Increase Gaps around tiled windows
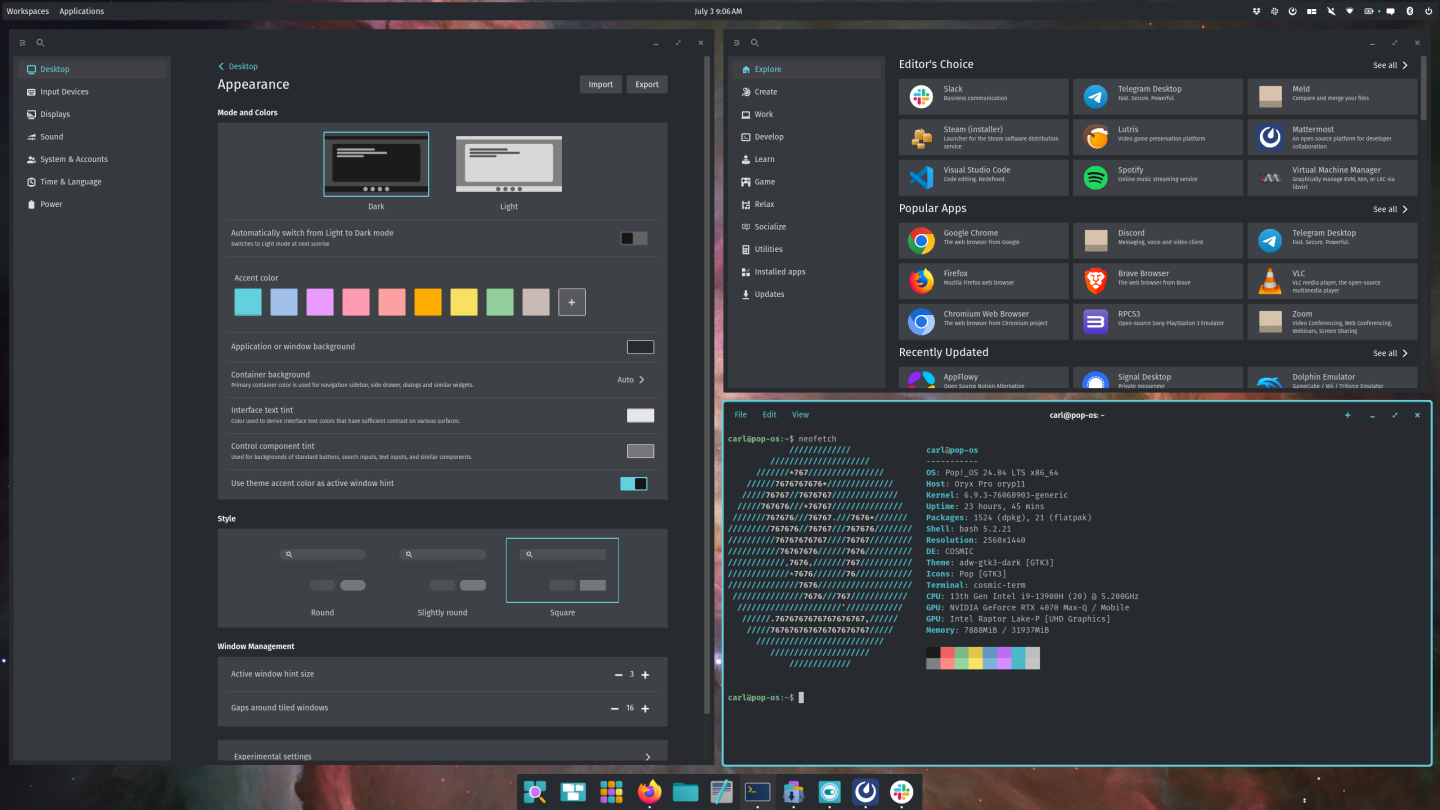Screen dimensions: 1440x810 645,708
